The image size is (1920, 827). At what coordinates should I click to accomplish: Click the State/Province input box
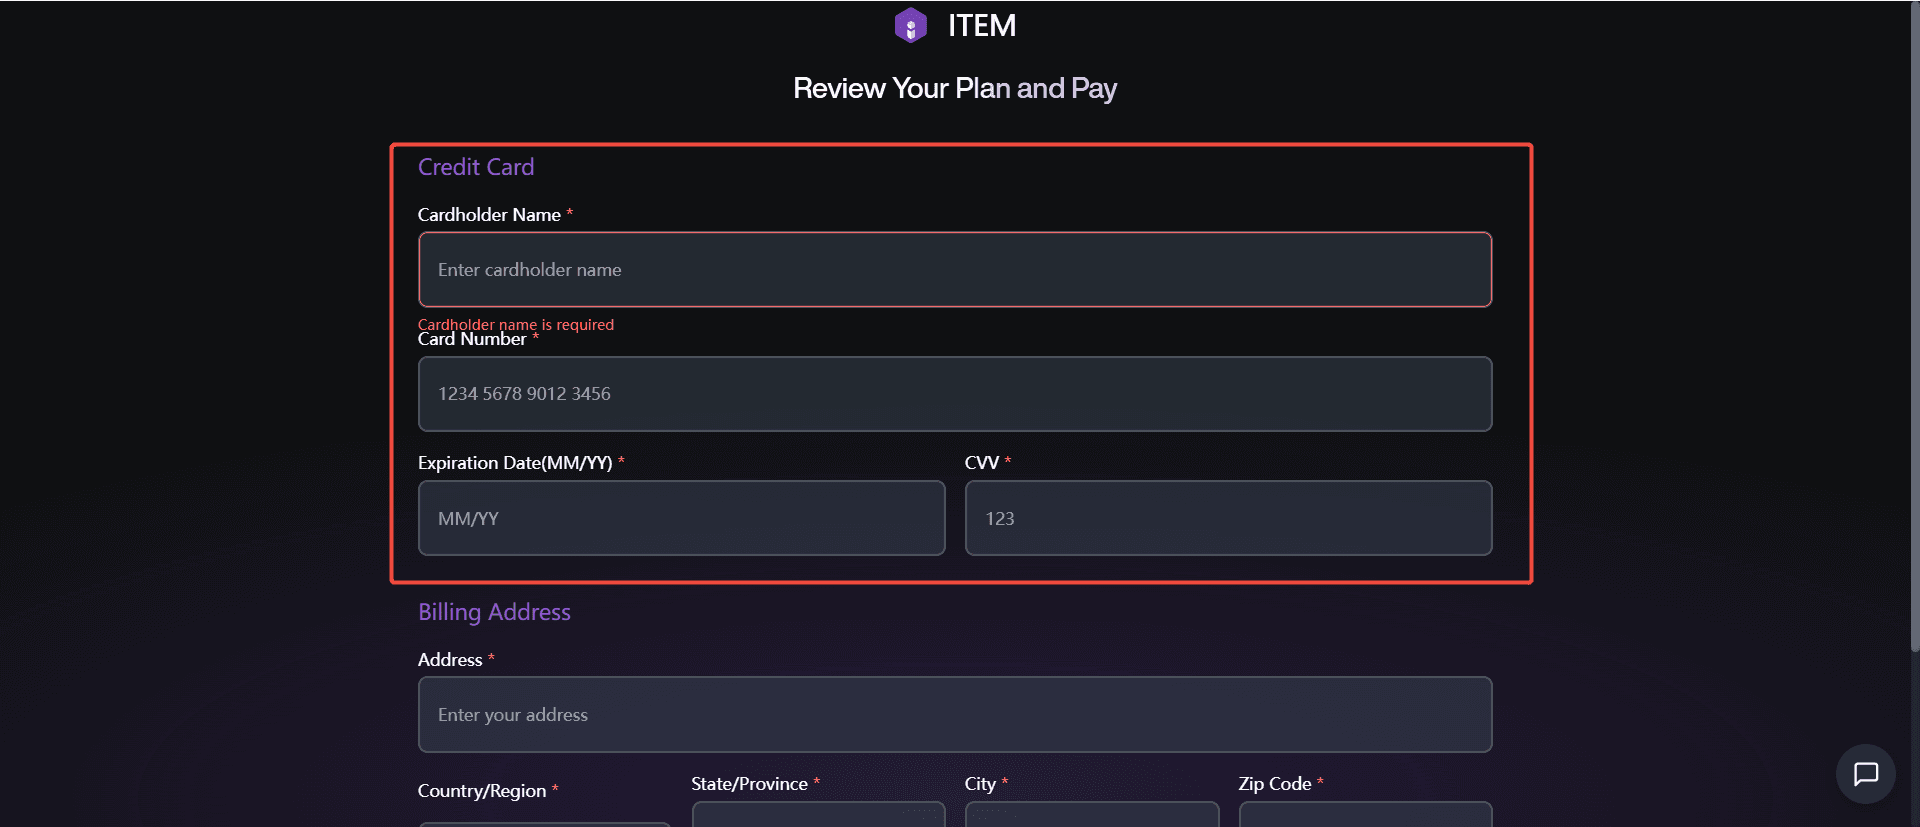[x=818, y=815]
